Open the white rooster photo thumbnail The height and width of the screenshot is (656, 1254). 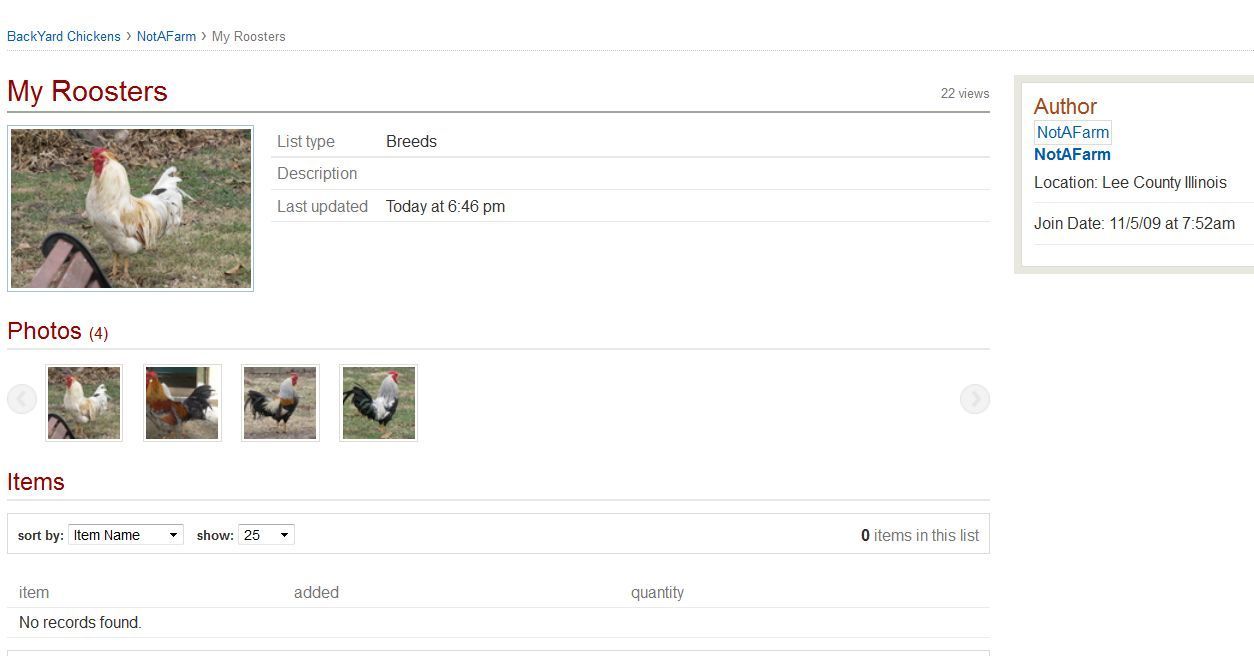[84, 403]
